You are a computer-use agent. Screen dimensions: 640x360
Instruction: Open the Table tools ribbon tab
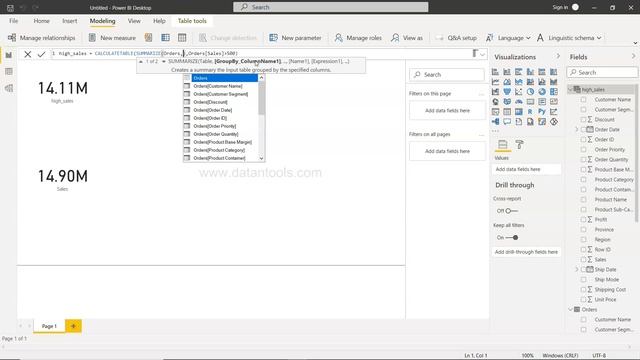[x=192, y=21]
